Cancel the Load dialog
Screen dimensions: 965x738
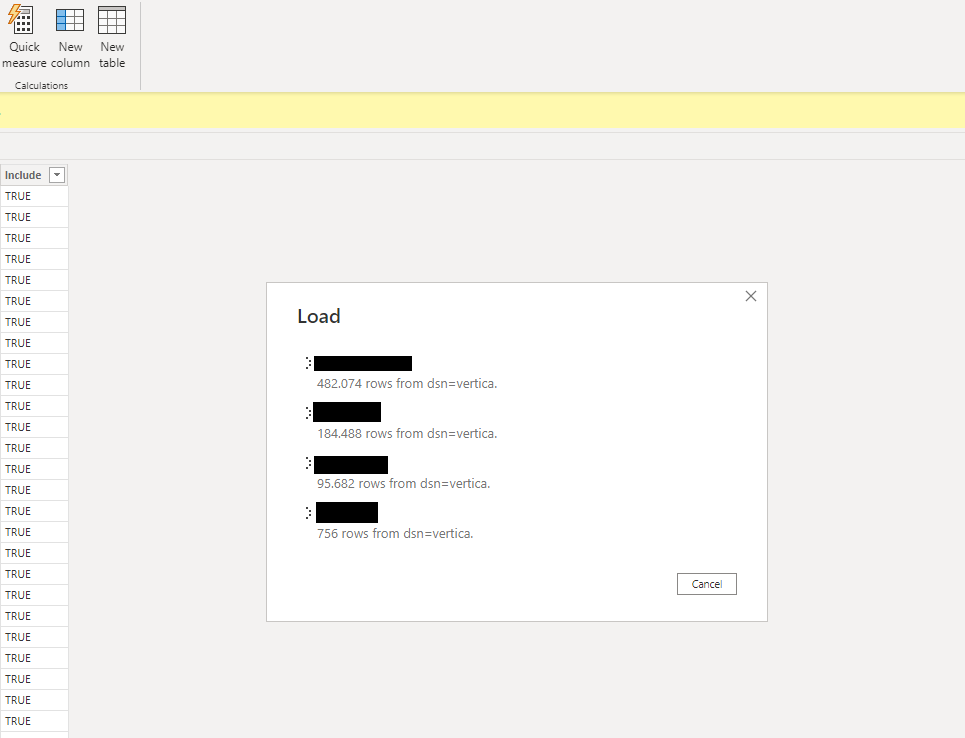[707, 584]
